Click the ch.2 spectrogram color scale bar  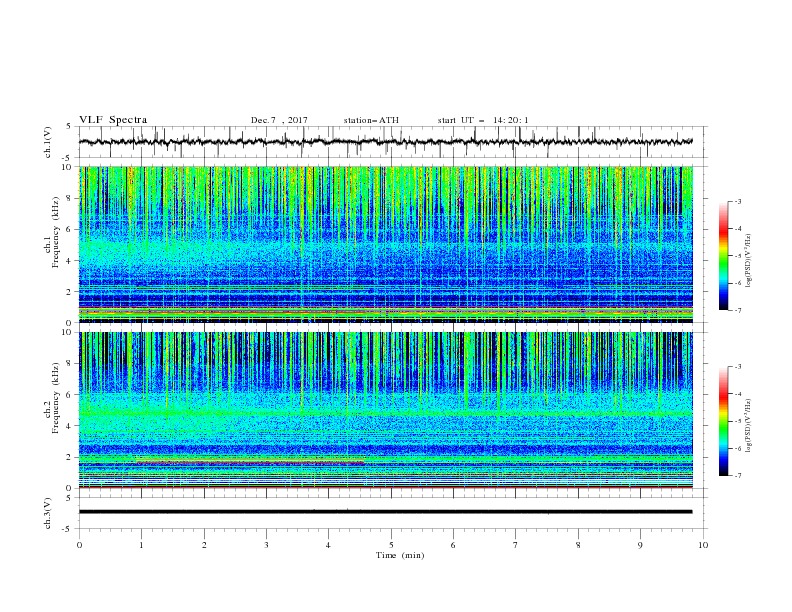pos(723,421)
